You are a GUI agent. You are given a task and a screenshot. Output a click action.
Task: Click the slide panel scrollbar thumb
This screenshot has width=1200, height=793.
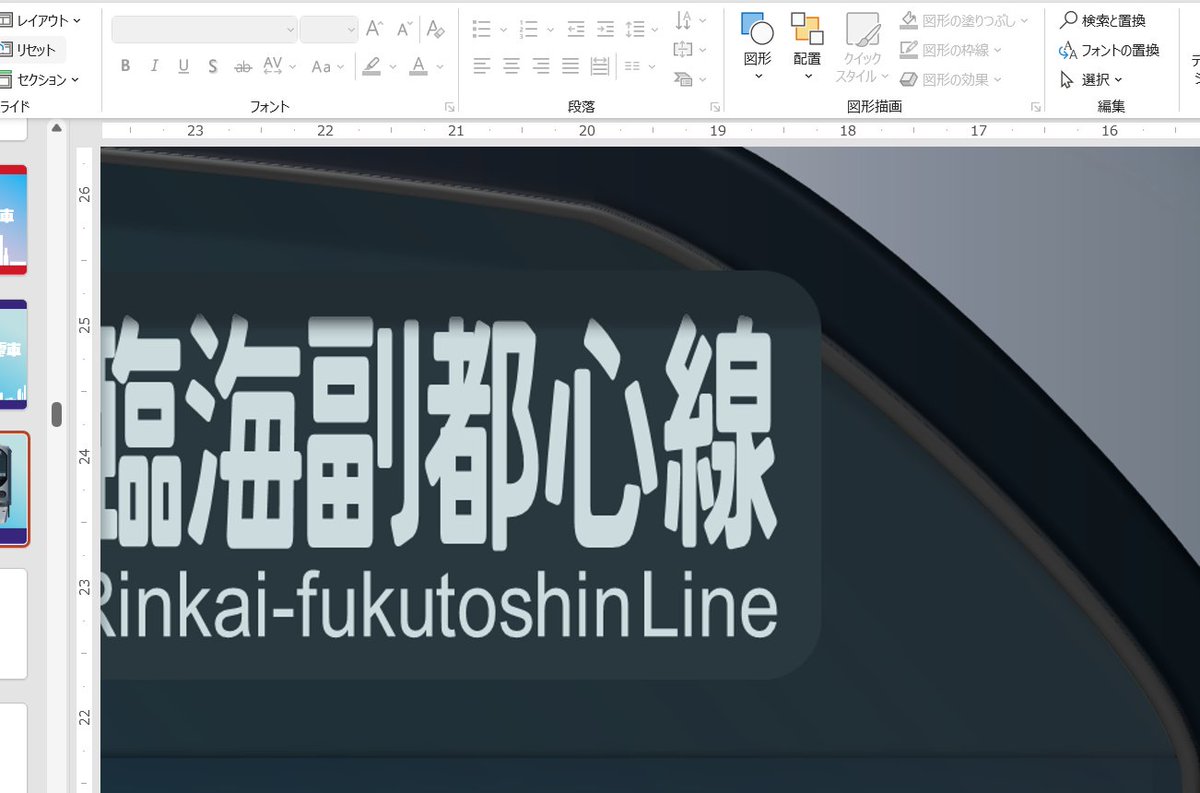click(57, 414)
